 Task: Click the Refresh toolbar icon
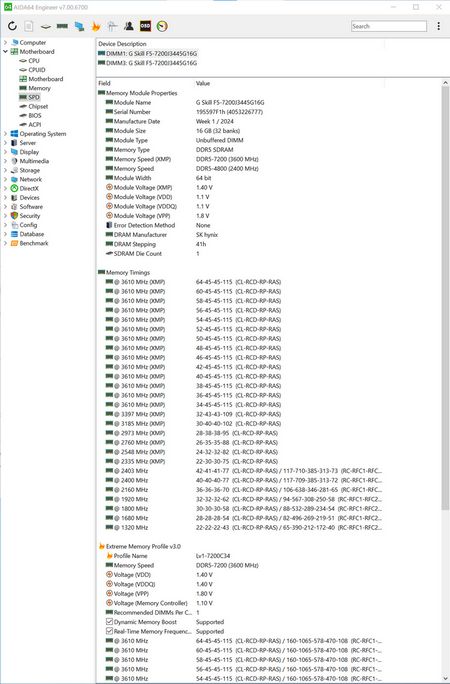(x=12, y=26)
